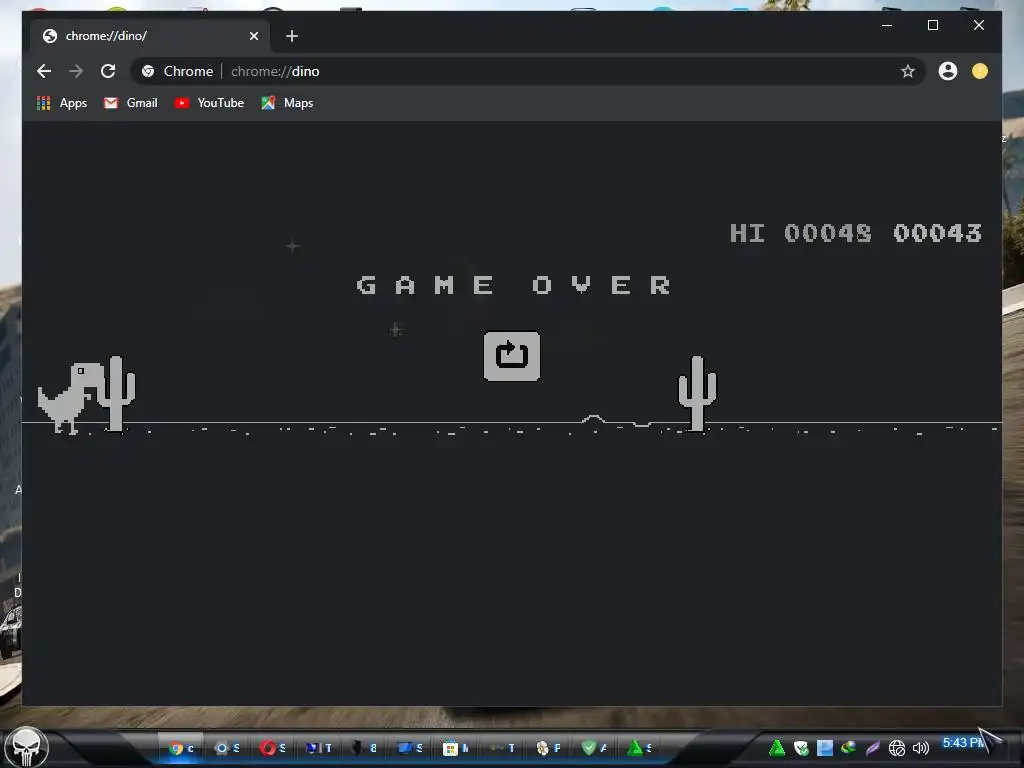Open the Chrome profile account icon
This screenshot has height=768, width=1024.
click(948, 71)
